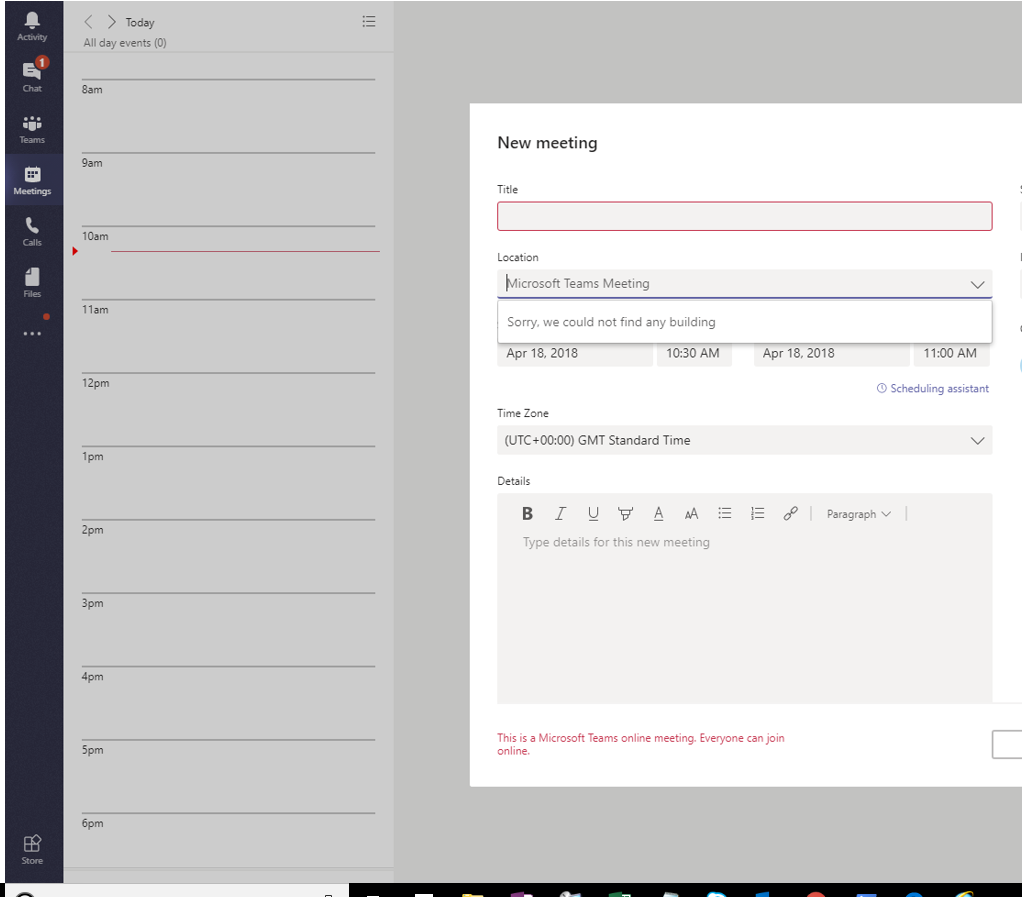1022x897 pixels.
Task: Click the 1pm time label
Action: [x=93, y=457]
